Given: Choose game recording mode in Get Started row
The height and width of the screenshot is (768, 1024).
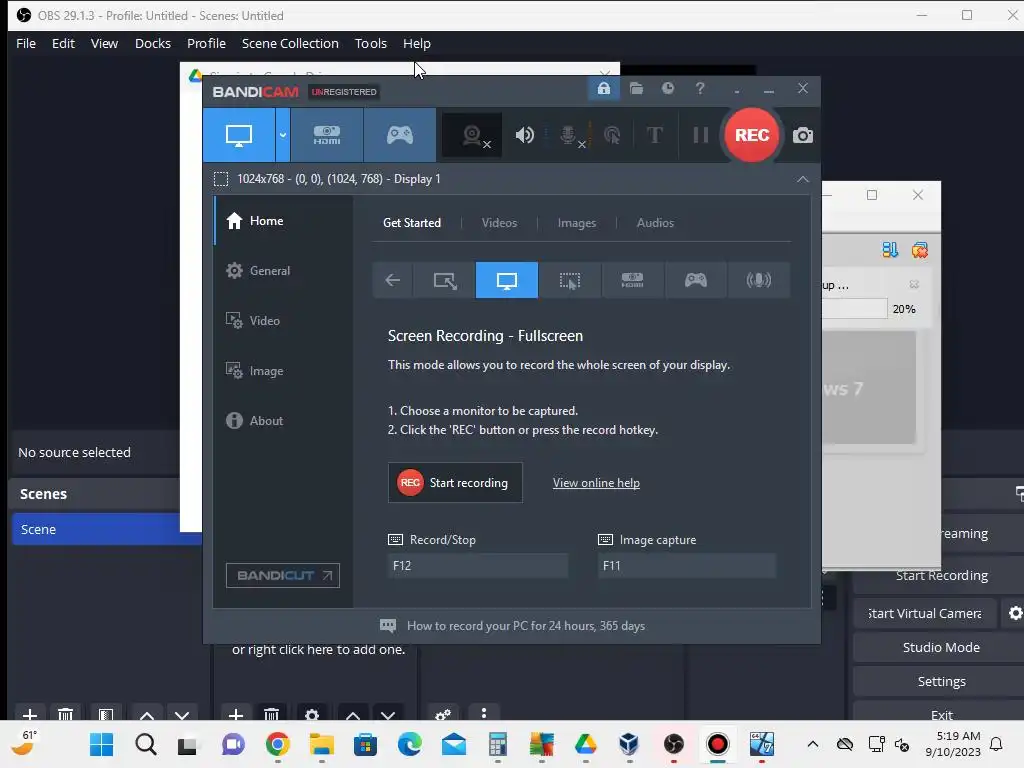Looking at the screenshot, I should [x=696, y=280].
